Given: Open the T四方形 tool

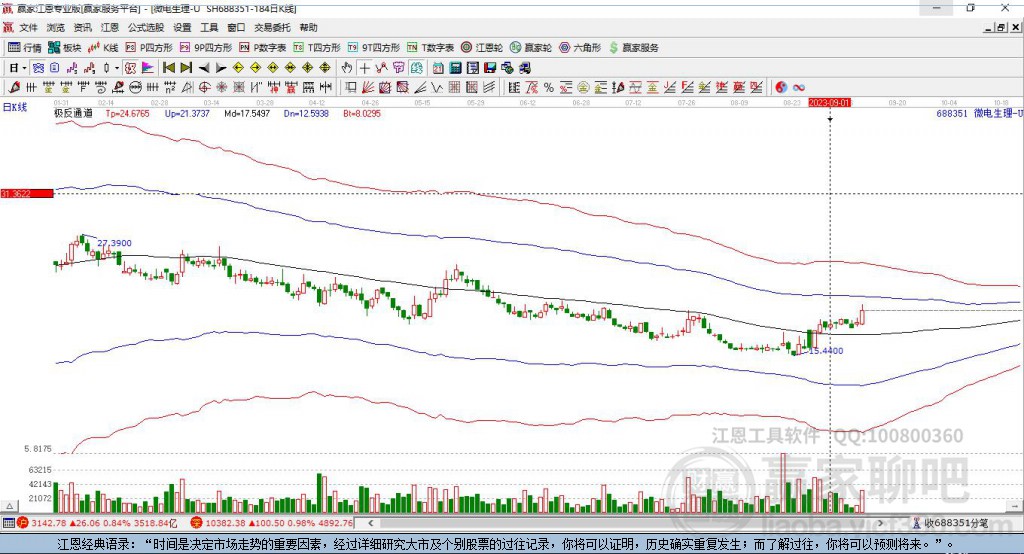Looking at the screenshot, I should point(317,48).
